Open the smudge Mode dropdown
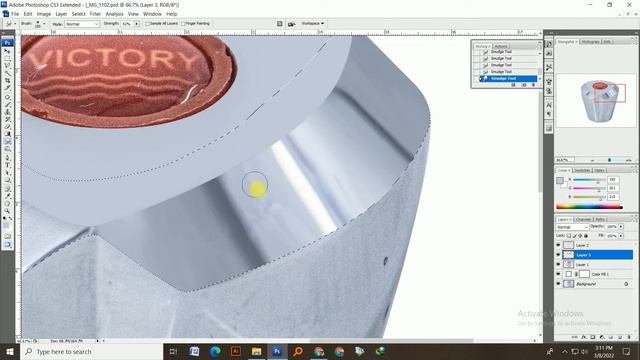This screenshot has height=360, width=640. 82,24
